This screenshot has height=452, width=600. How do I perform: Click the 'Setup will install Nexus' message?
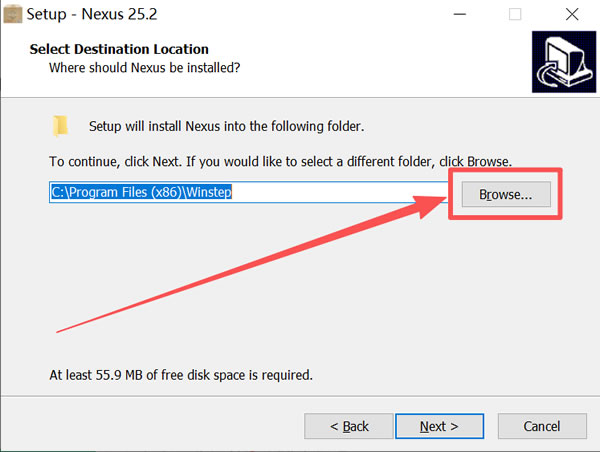227,126
